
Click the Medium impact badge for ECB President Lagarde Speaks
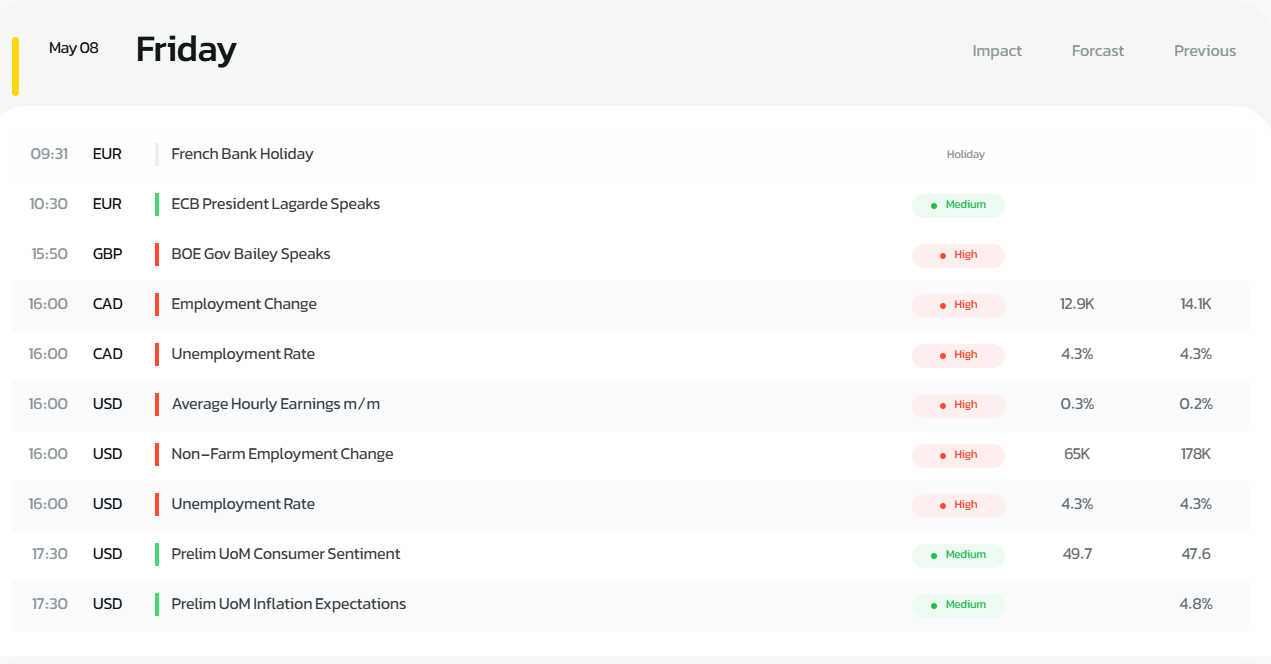(958, 205)
